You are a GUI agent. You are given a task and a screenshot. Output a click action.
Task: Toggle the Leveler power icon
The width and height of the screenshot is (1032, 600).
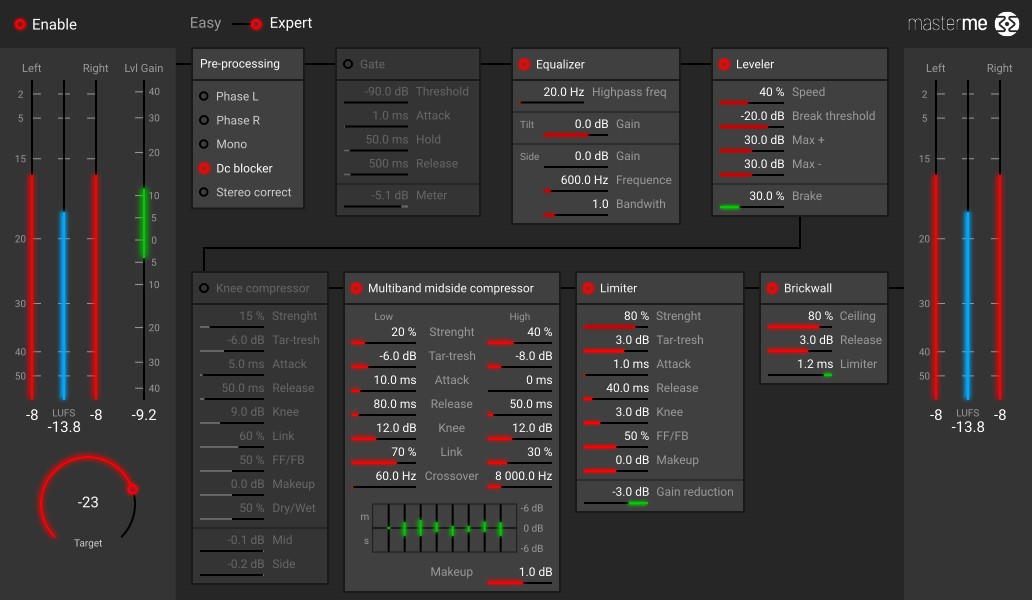click(726, 63)
